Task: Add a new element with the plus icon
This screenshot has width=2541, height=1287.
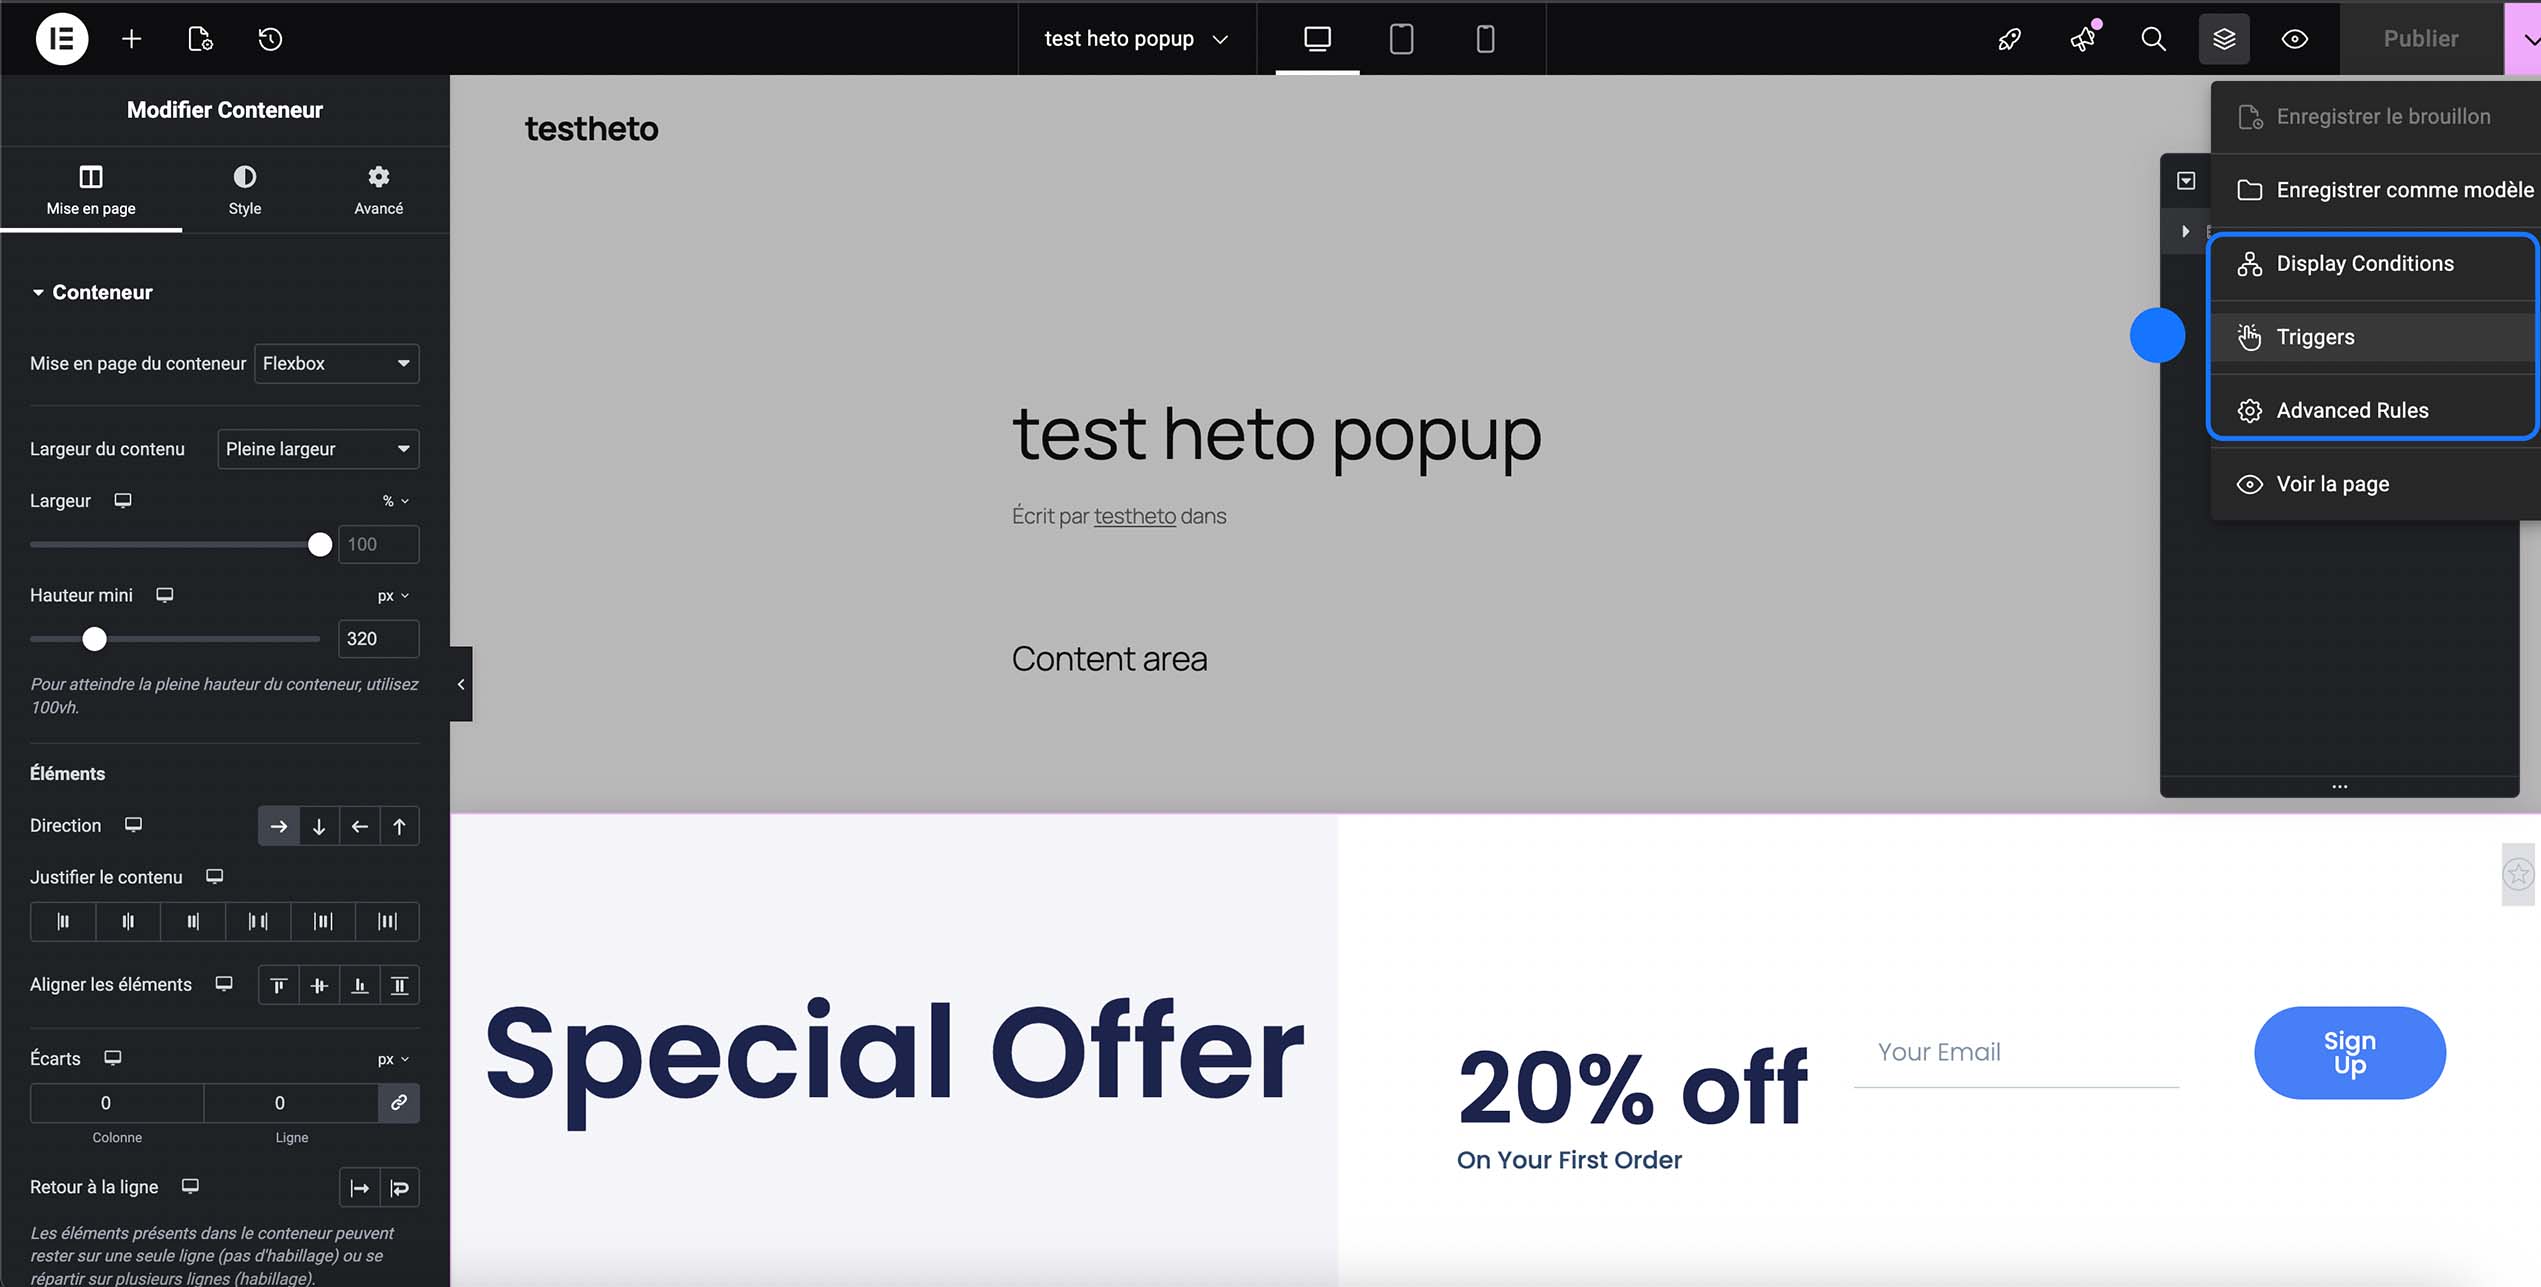Action: point(131,39)
